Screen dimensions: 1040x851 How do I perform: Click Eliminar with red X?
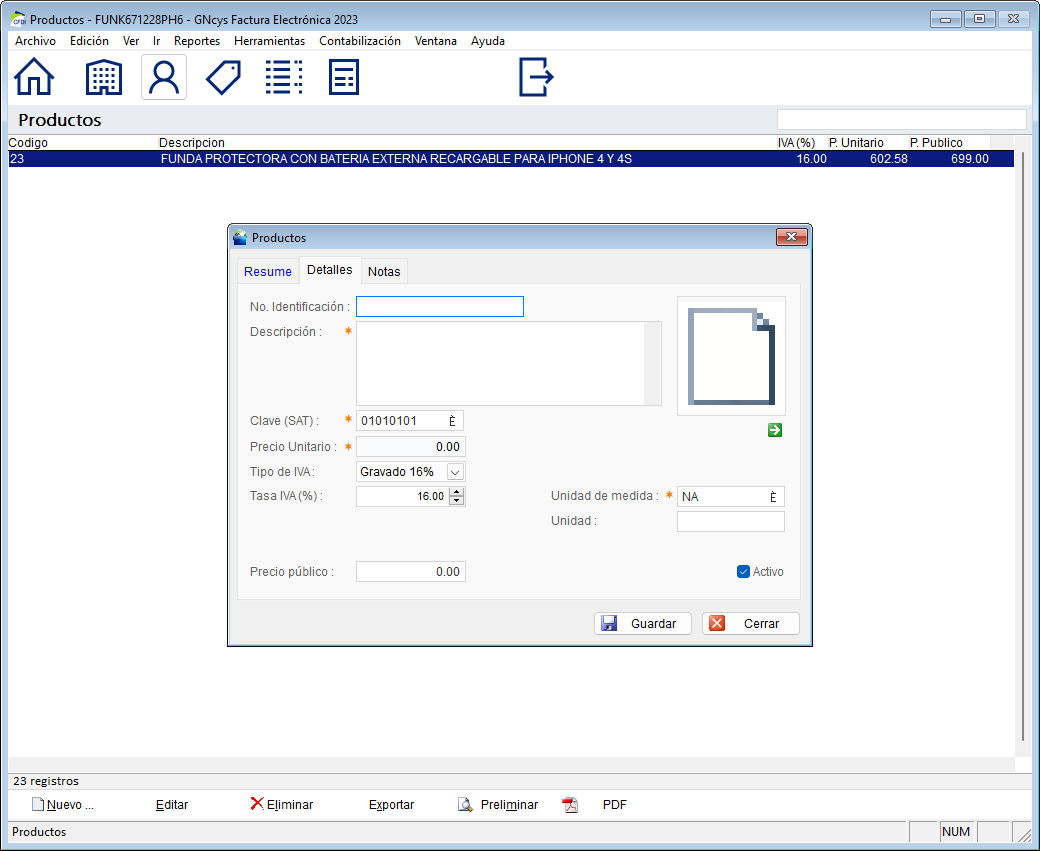click(x=282, y=805)
